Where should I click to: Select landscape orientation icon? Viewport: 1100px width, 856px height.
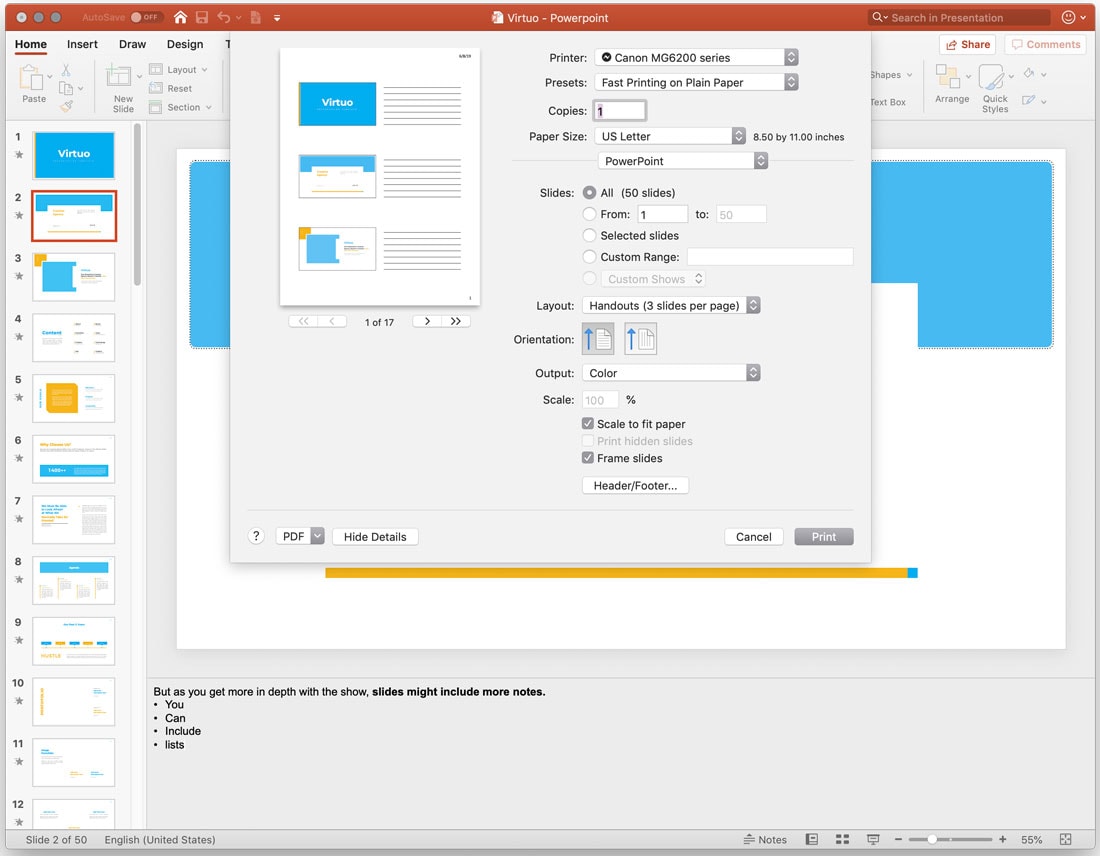click(640, 339)
